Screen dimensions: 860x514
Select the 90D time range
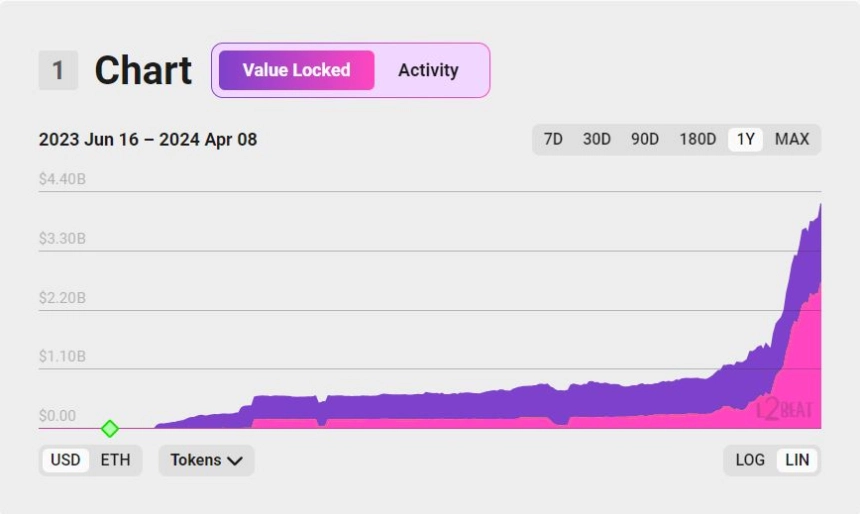(x=645, y=139)
